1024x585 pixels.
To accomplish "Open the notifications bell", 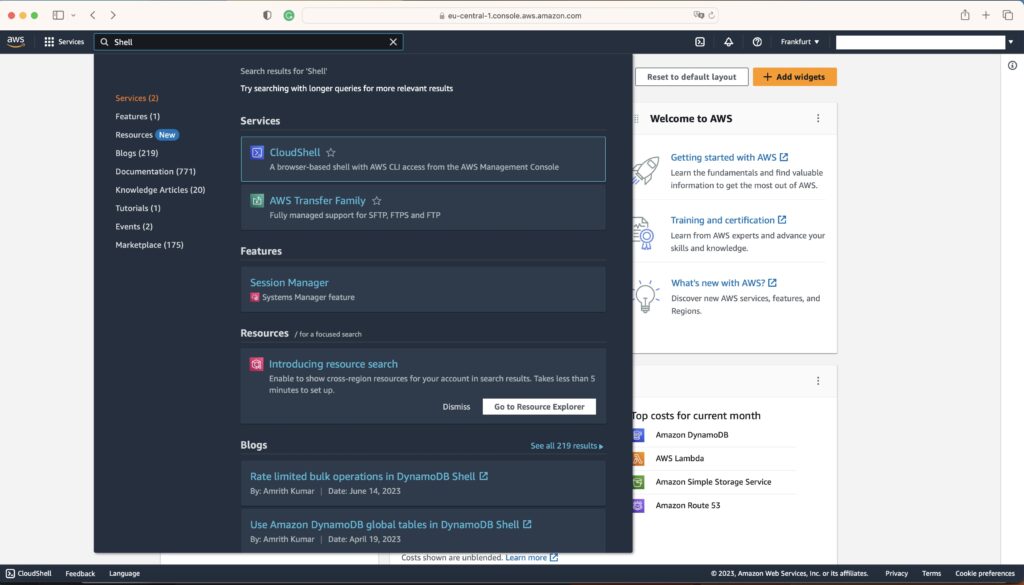I will pyautogui.click(x=728, y=42).
